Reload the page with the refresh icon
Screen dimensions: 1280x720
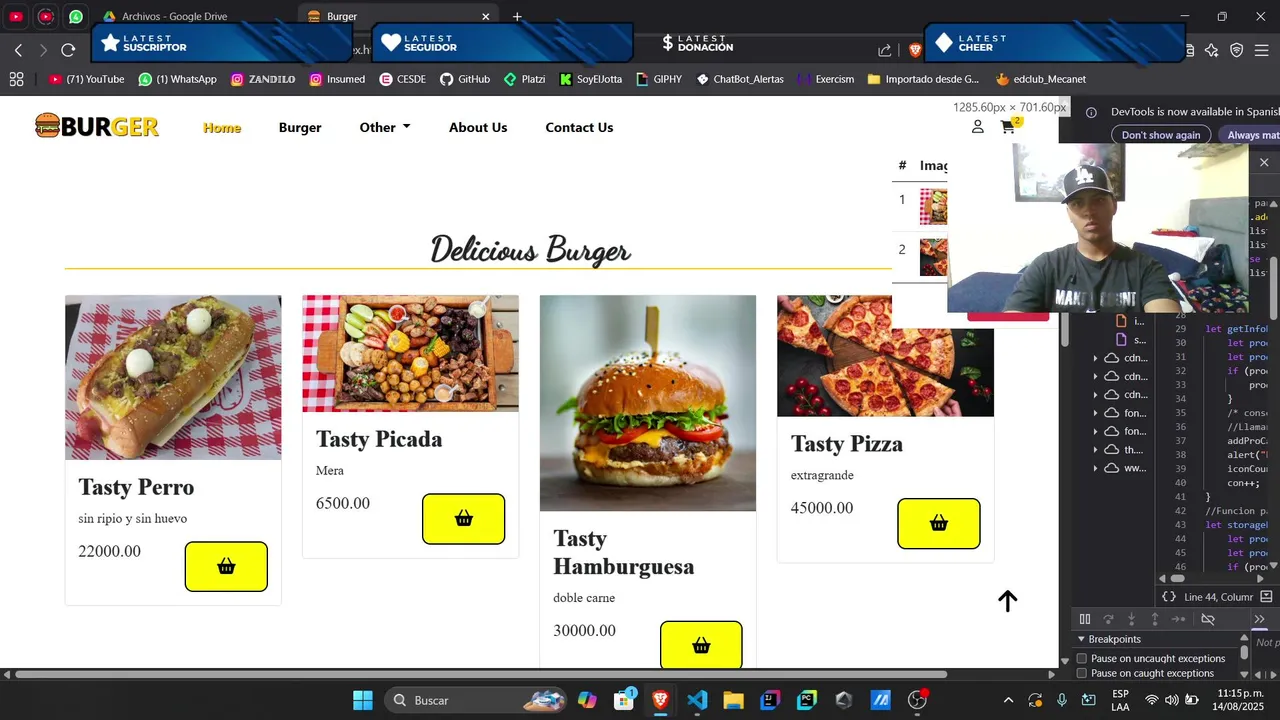68,50
